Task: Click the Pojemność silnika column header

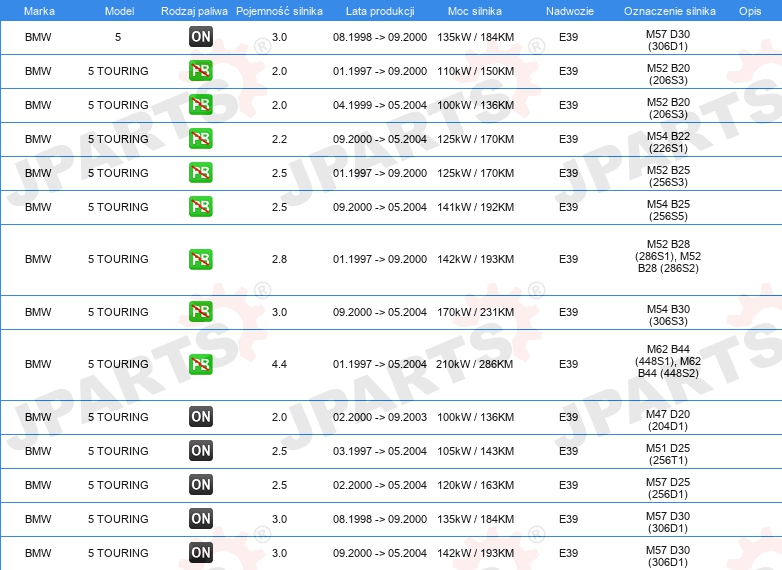Action: [x=279, y=11]
